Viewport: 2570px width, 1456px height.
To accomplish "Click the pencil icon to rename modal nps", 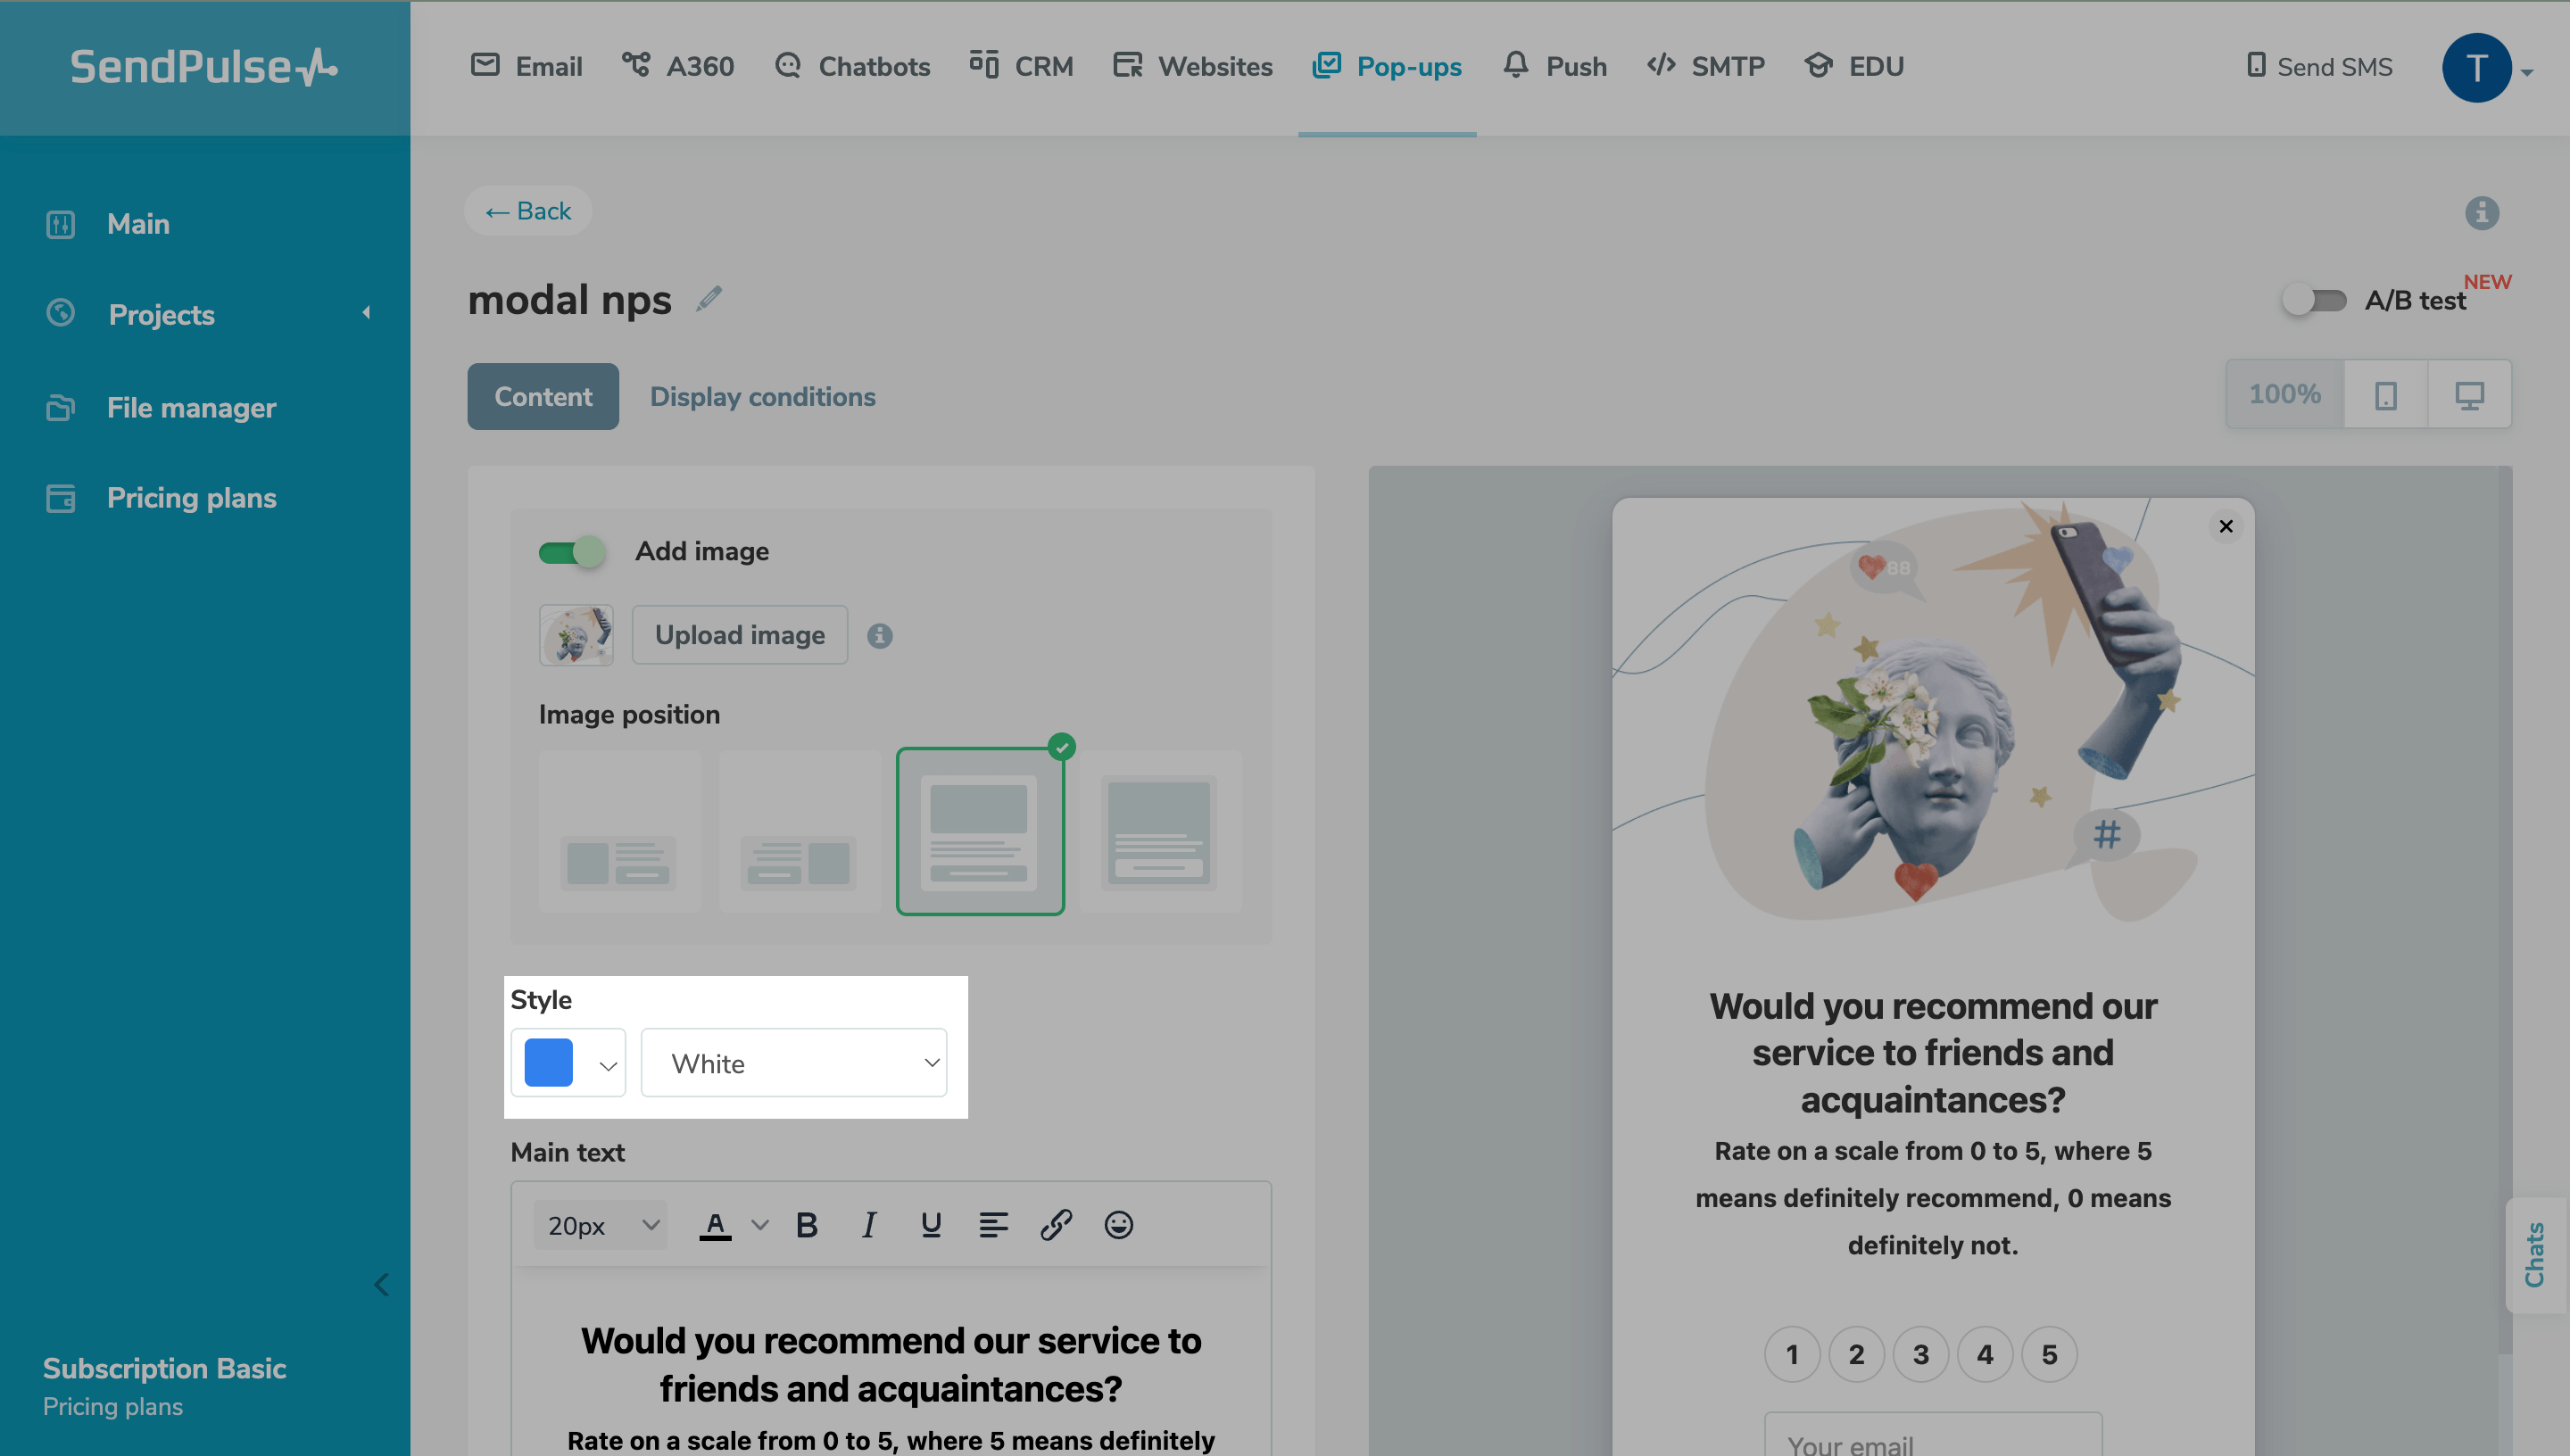I will (709, 299).
